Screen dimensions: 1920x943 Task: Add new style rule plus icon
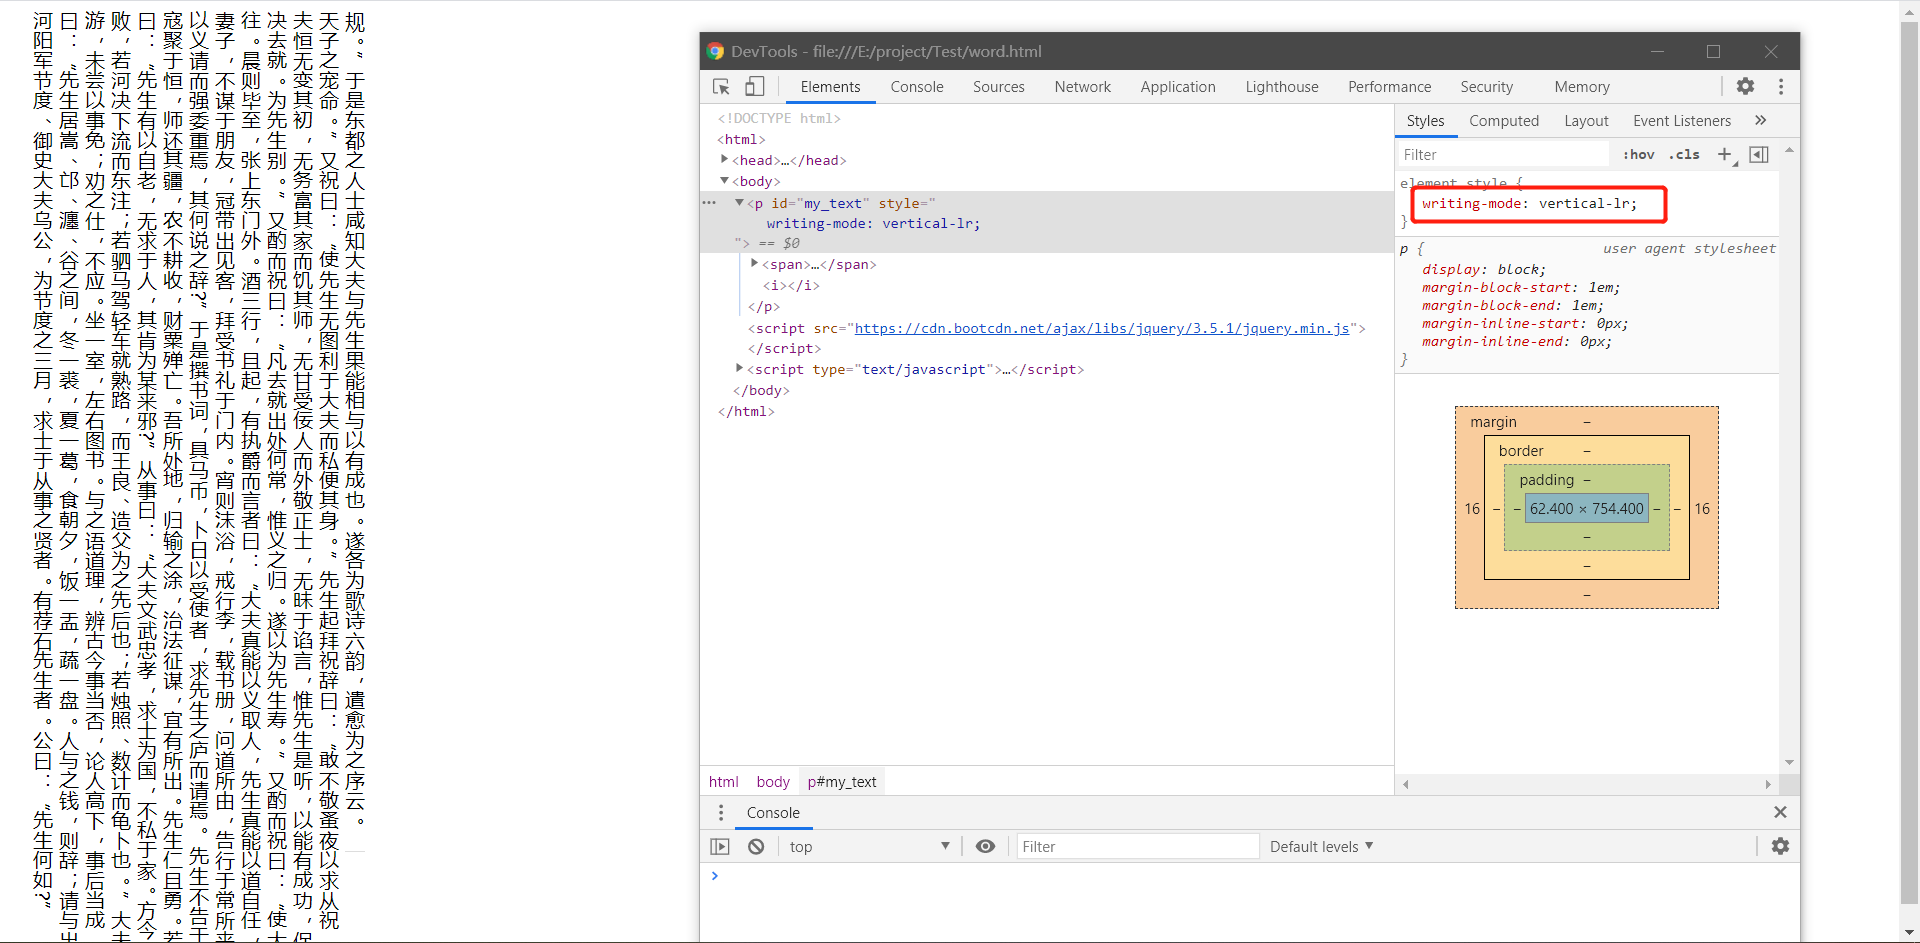(1725, 154)
